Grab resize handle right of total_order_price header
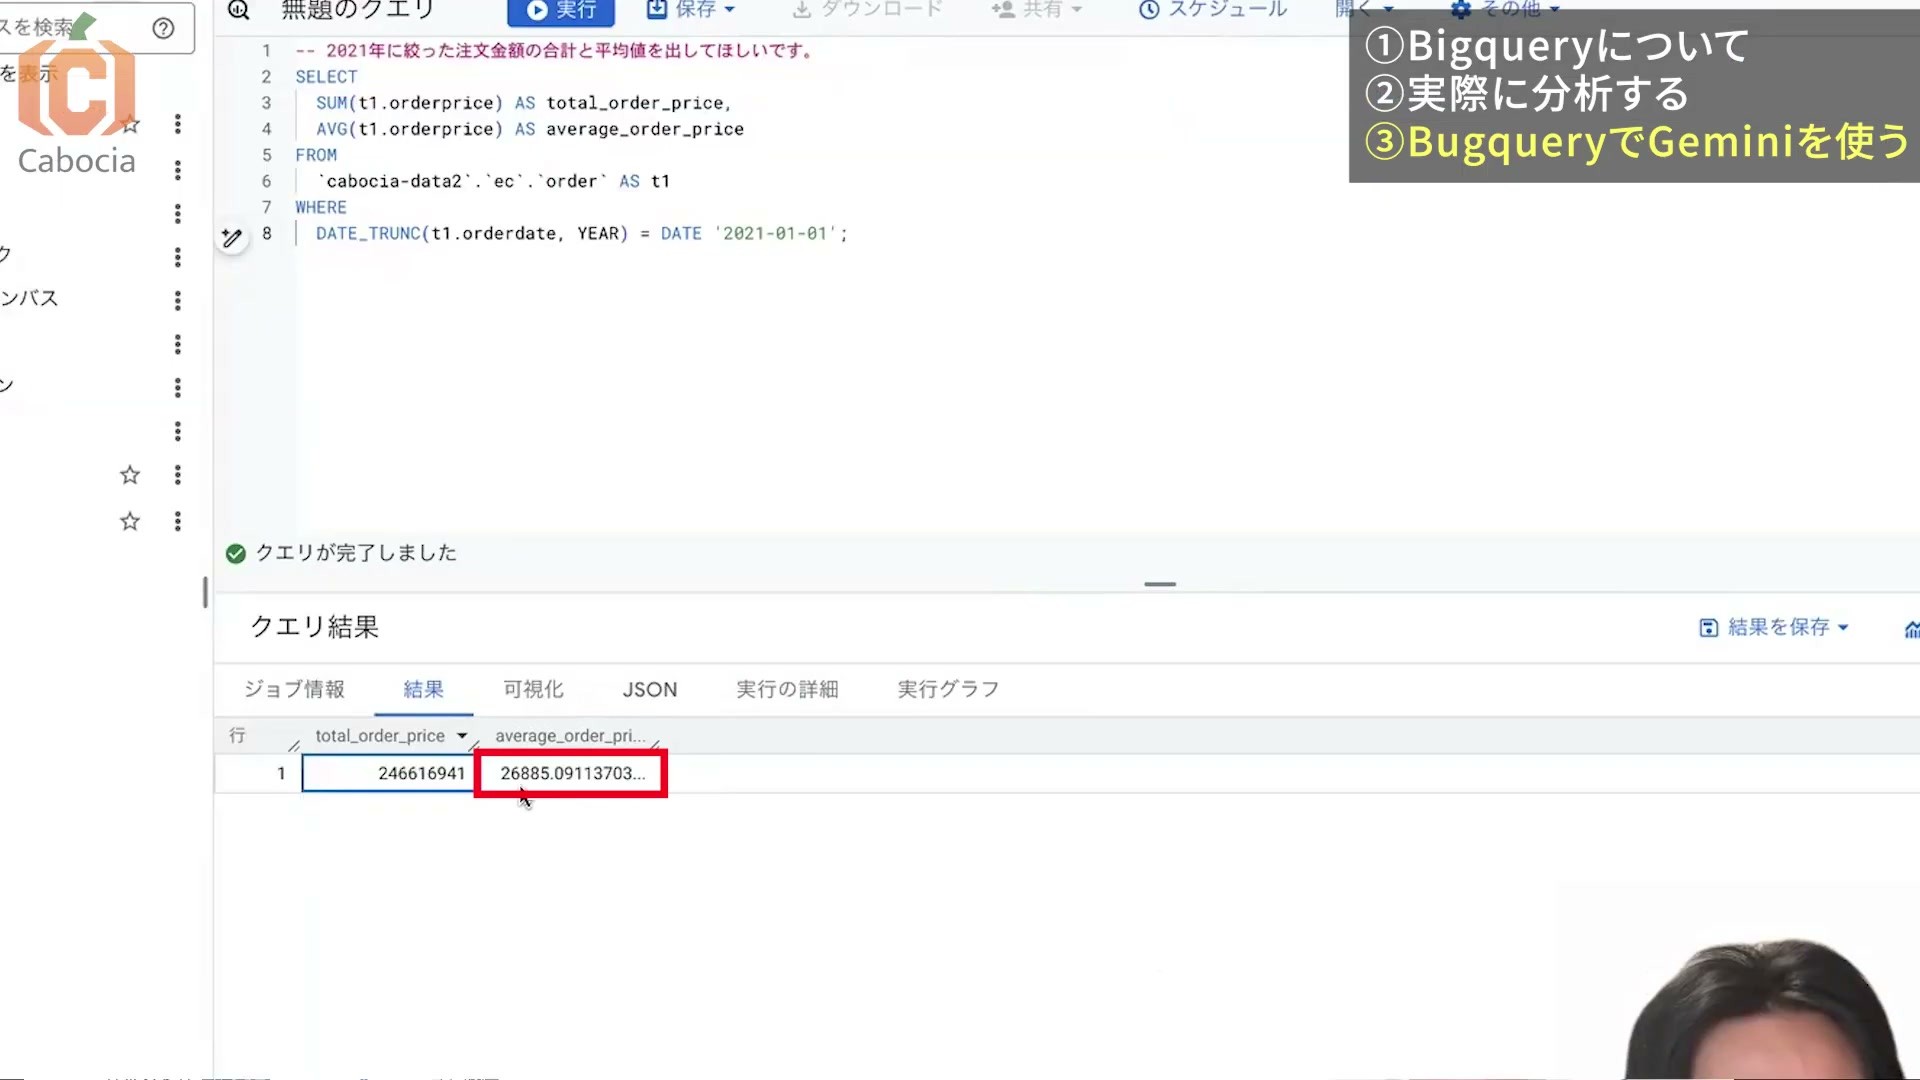 pyautogui.click(x=474, y=746)
